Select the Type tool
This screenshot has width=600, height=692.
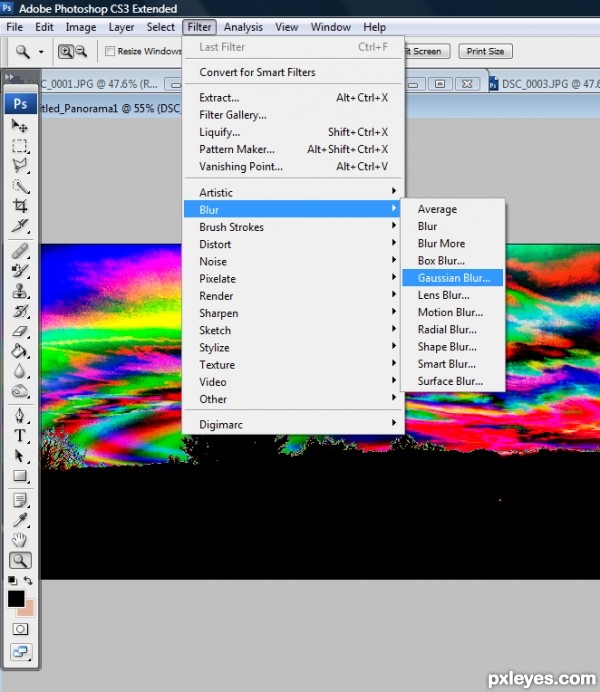pyautogui.click(x=19, y=436)
